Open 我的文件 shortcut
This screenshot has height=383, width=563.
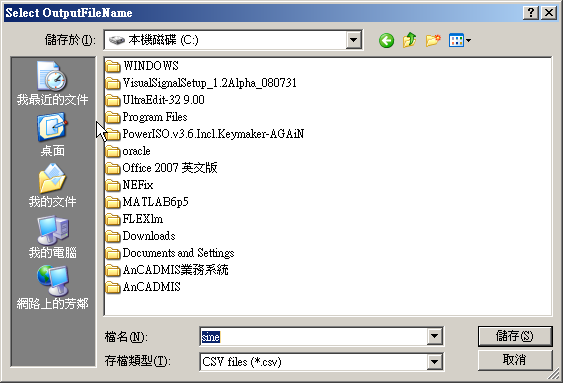pos(52,186)
